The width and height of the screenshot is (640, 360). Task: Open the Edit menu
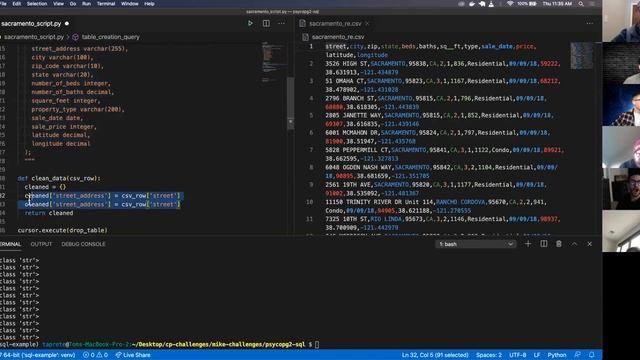tap(17, 4)
